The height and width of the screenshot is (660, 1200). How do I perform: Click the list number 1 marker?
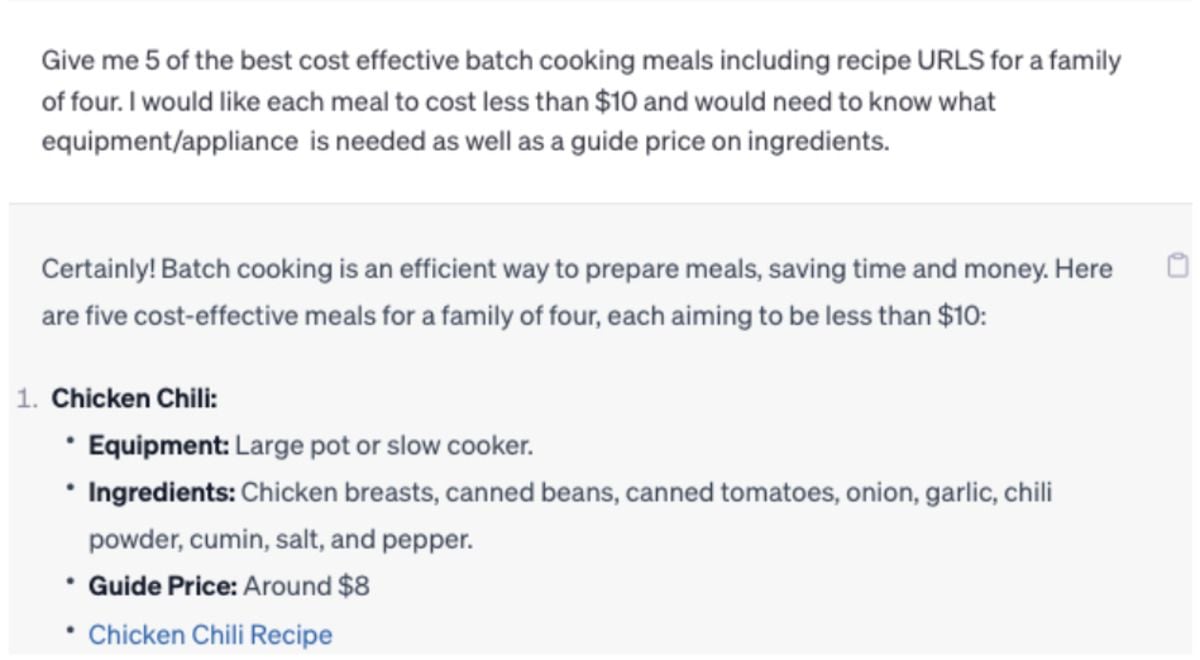28,399
